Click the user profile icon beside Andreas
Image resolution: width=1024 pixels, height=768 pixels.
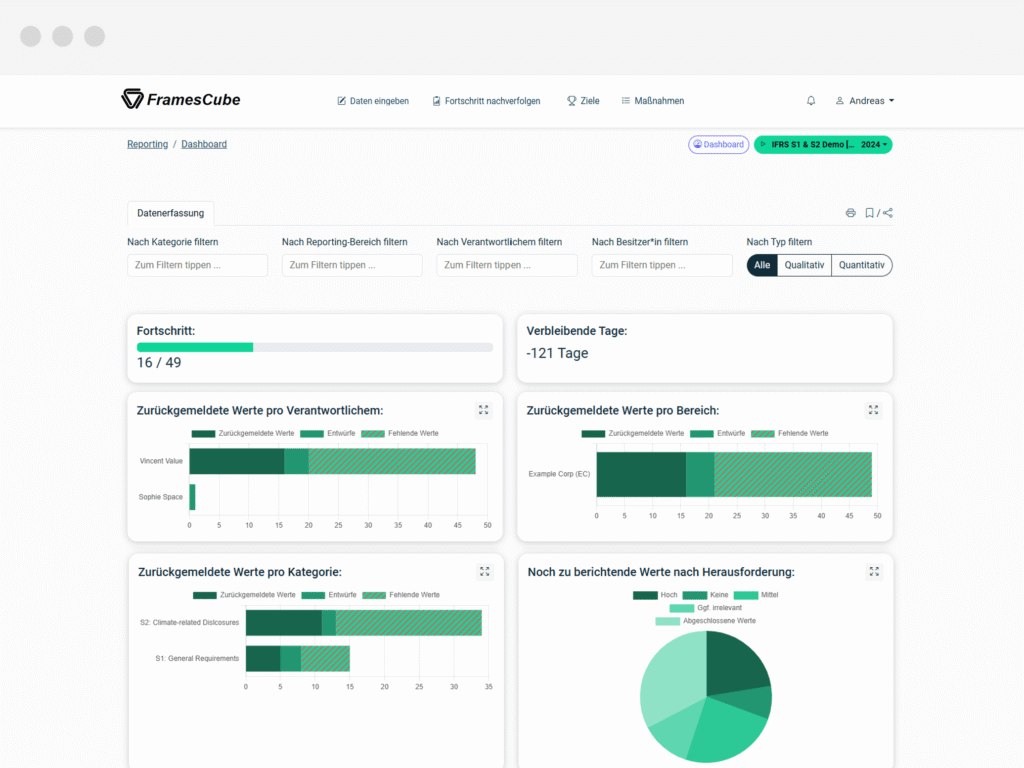[x=840, y=101]
